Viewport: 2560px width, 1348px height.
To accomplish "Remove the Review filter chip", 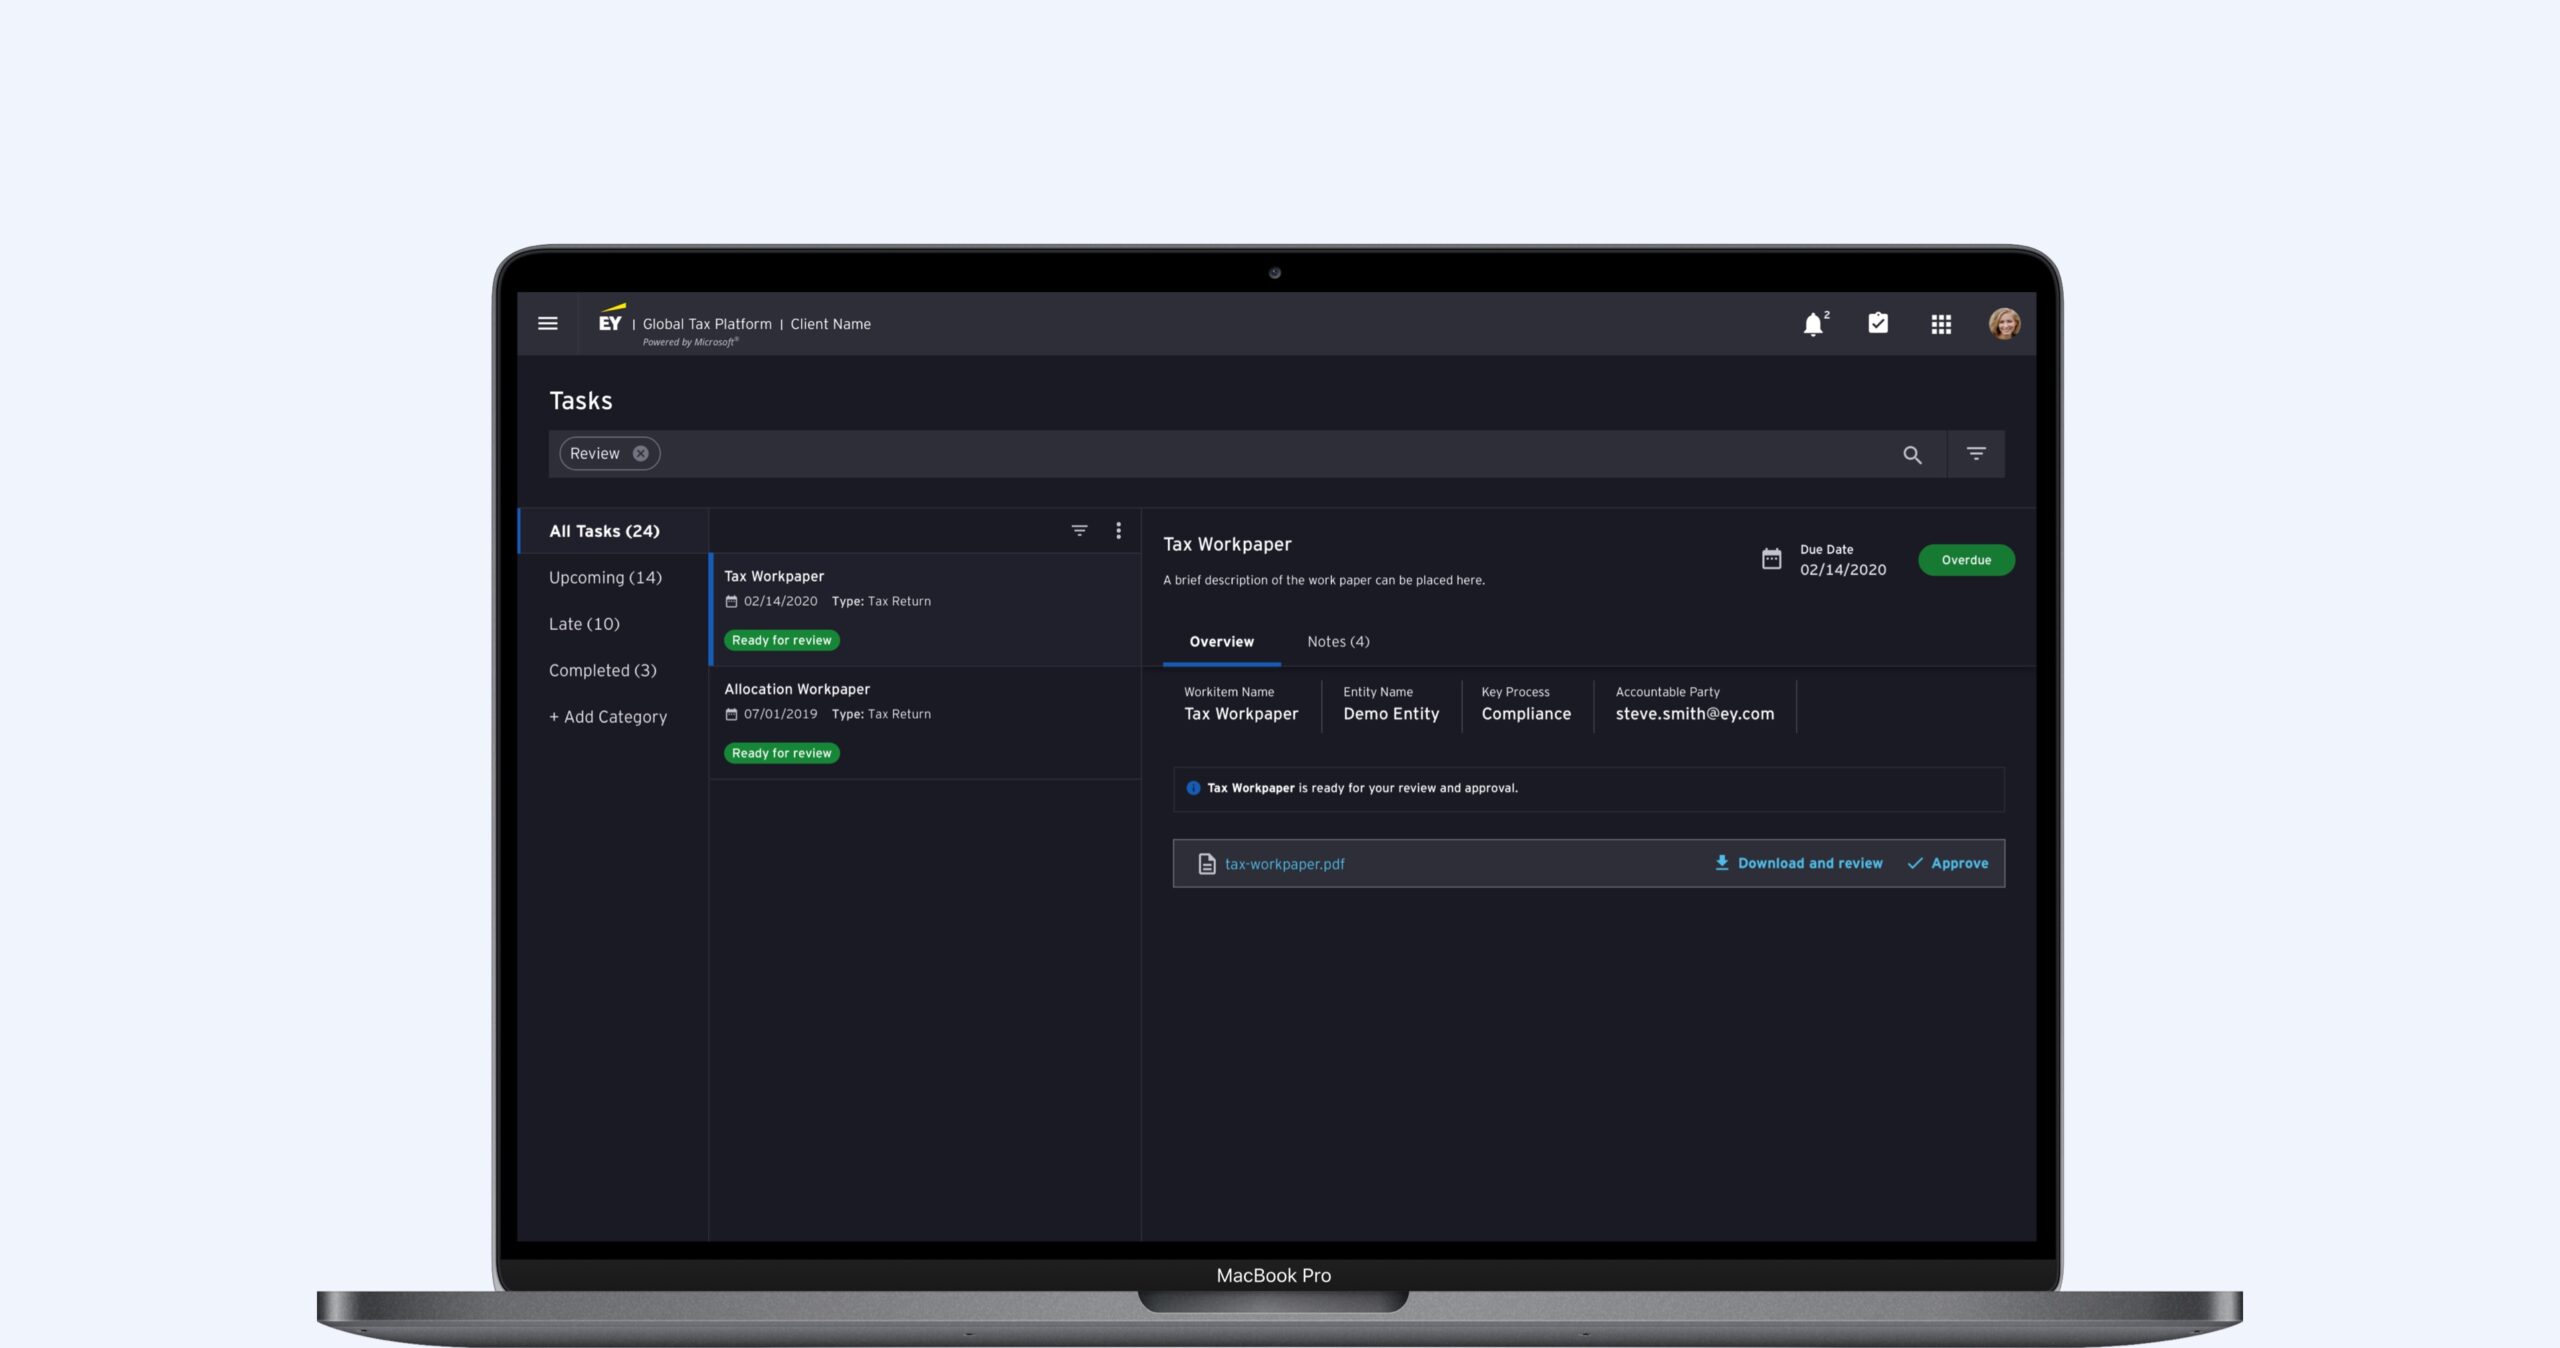I will (640, 453).
